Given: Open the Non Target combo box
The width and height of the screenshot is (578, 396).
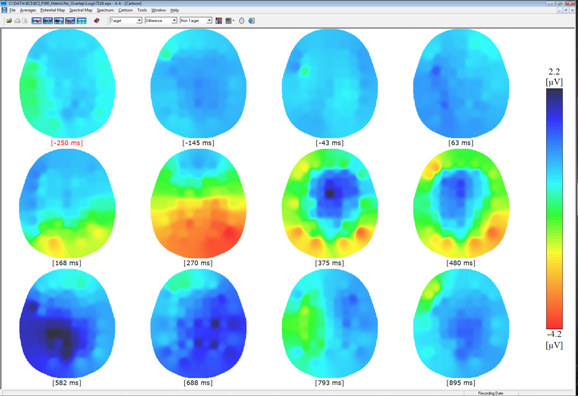Looking at the screenshot, I should [196, 21].
